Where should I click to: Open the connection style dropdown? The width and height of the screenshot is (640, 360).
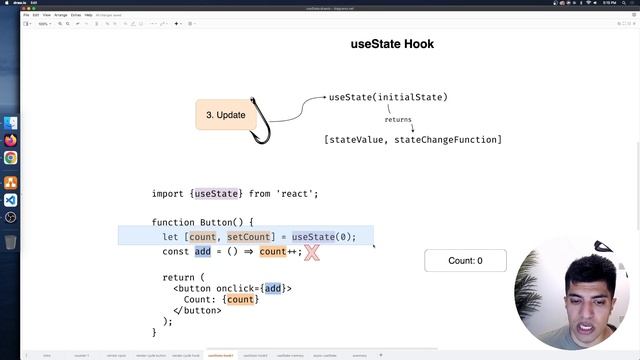[153, 24]
